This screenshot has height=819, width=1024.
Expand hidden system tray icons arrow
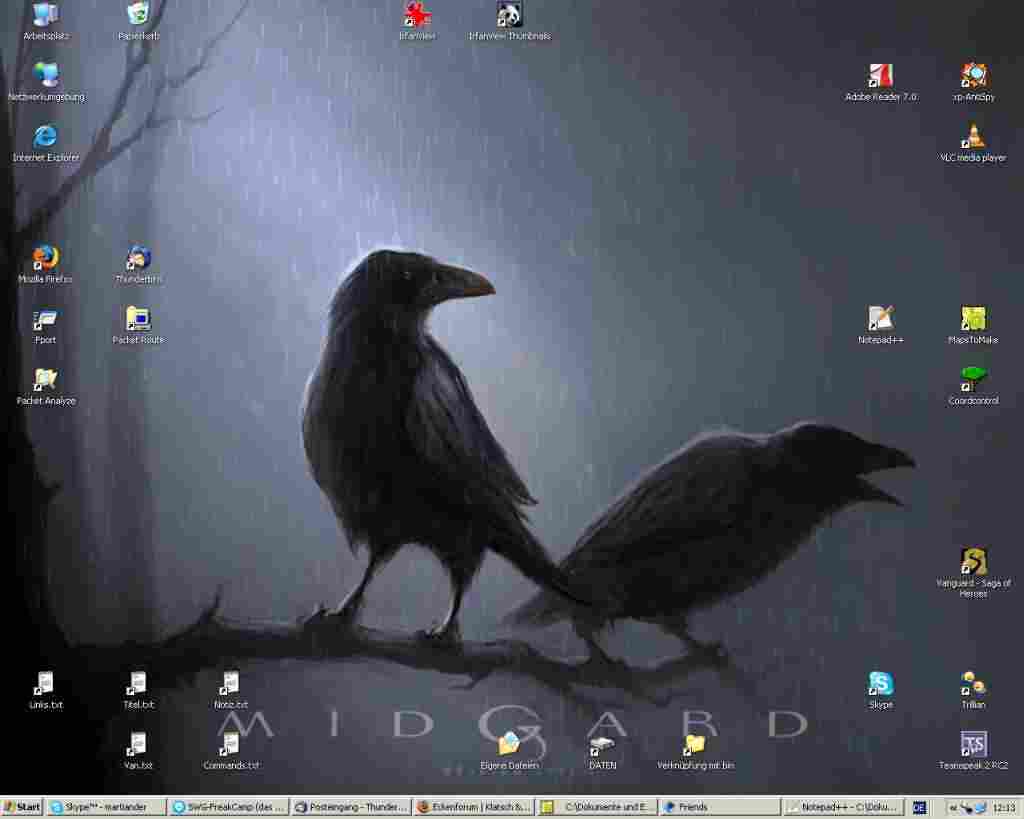pyautogui.click(x=953, y=807)
